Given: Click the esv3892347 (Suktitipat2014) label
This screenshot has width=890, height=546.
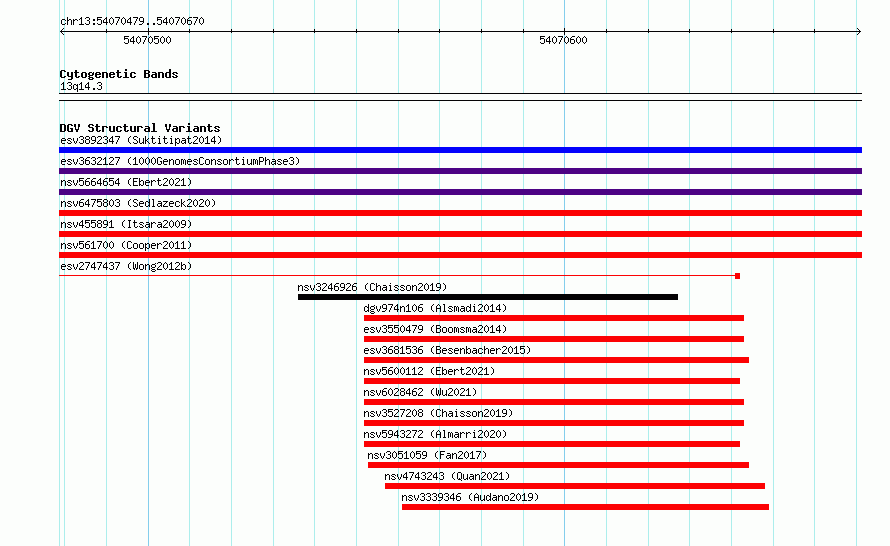Looking at the screenshot, I should click(x=141, y=140).
